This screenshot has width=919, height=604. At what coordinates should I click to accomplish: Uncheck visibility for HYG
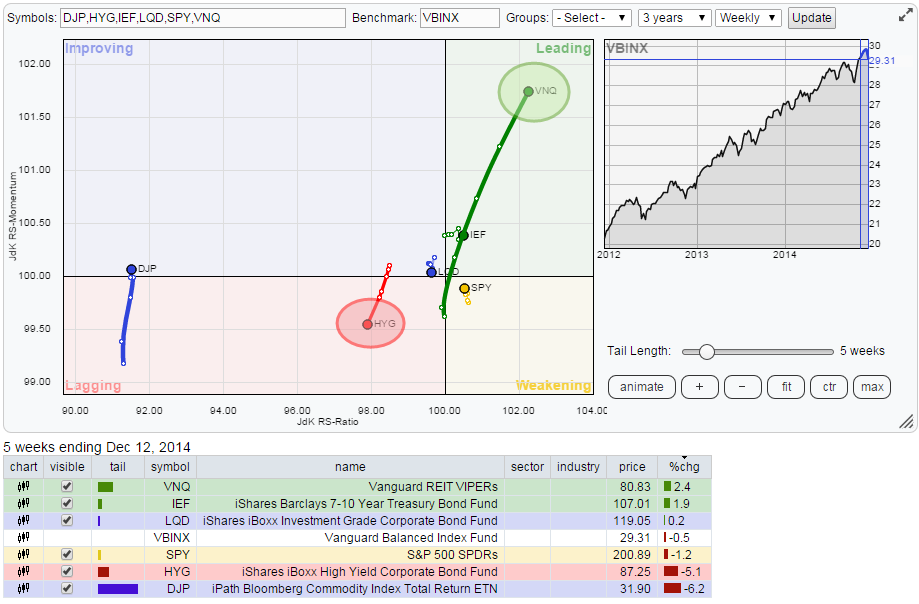[67, 571]
